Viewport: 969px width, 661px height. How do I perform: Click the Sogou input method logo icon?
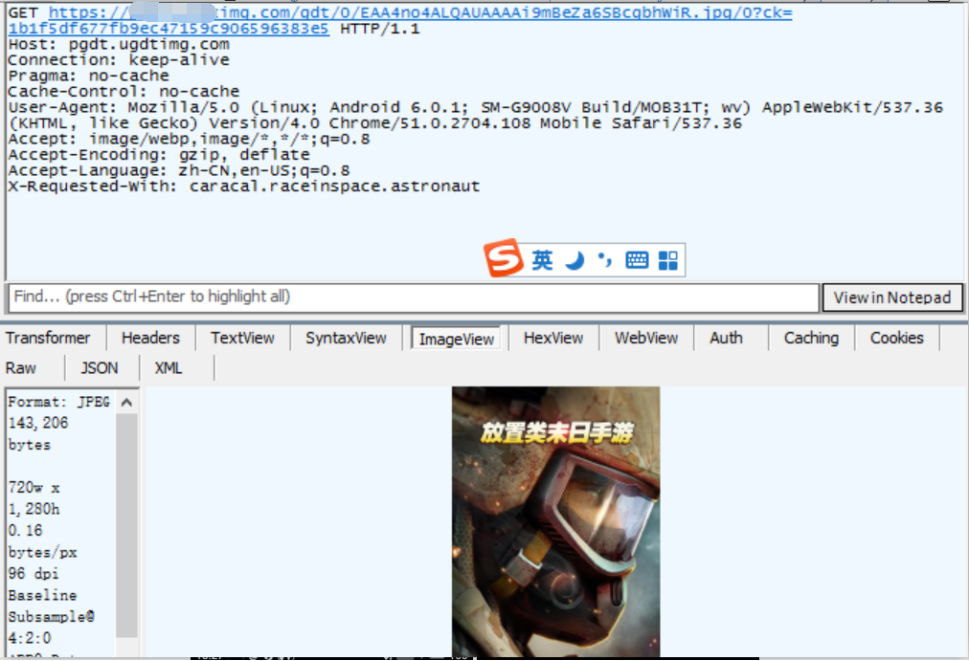(504, 258)
